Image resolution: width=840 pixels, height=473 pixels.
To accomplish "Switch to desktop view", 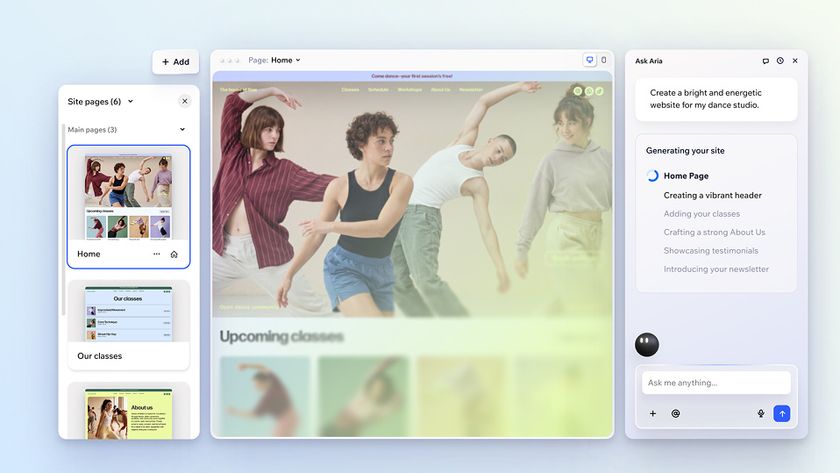I will tap(589, 60).
